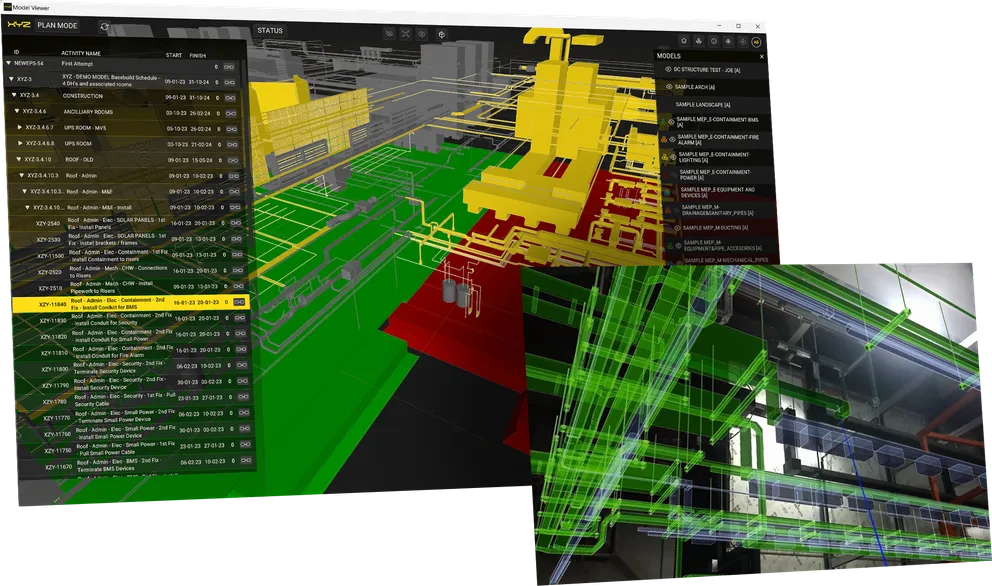Select the crosshair target icon on STATUS toolbar
The image size is (992, 586).
point(442,35)
